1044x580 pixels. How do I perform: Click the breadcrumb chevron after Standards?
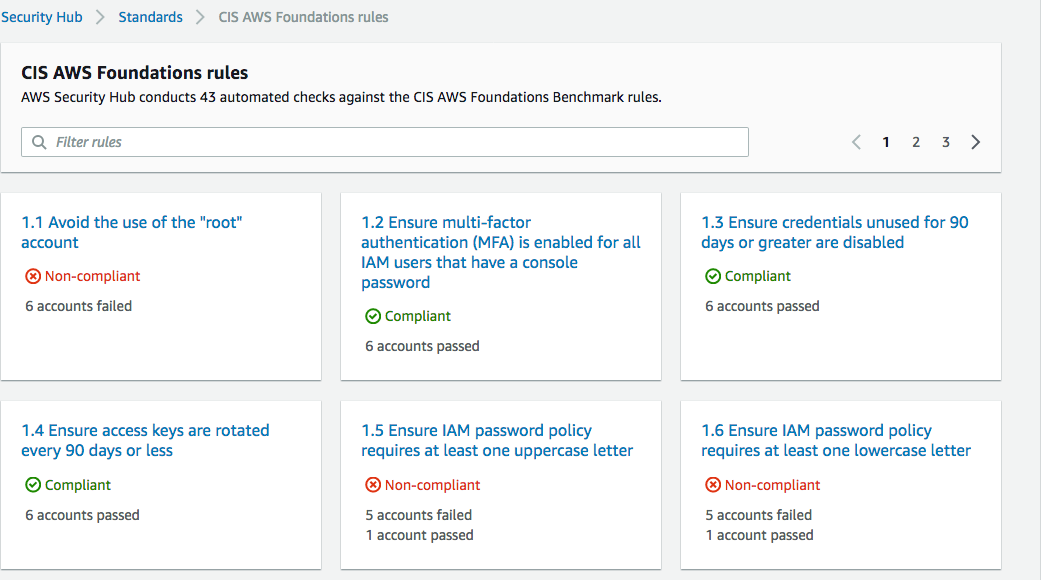200,17
